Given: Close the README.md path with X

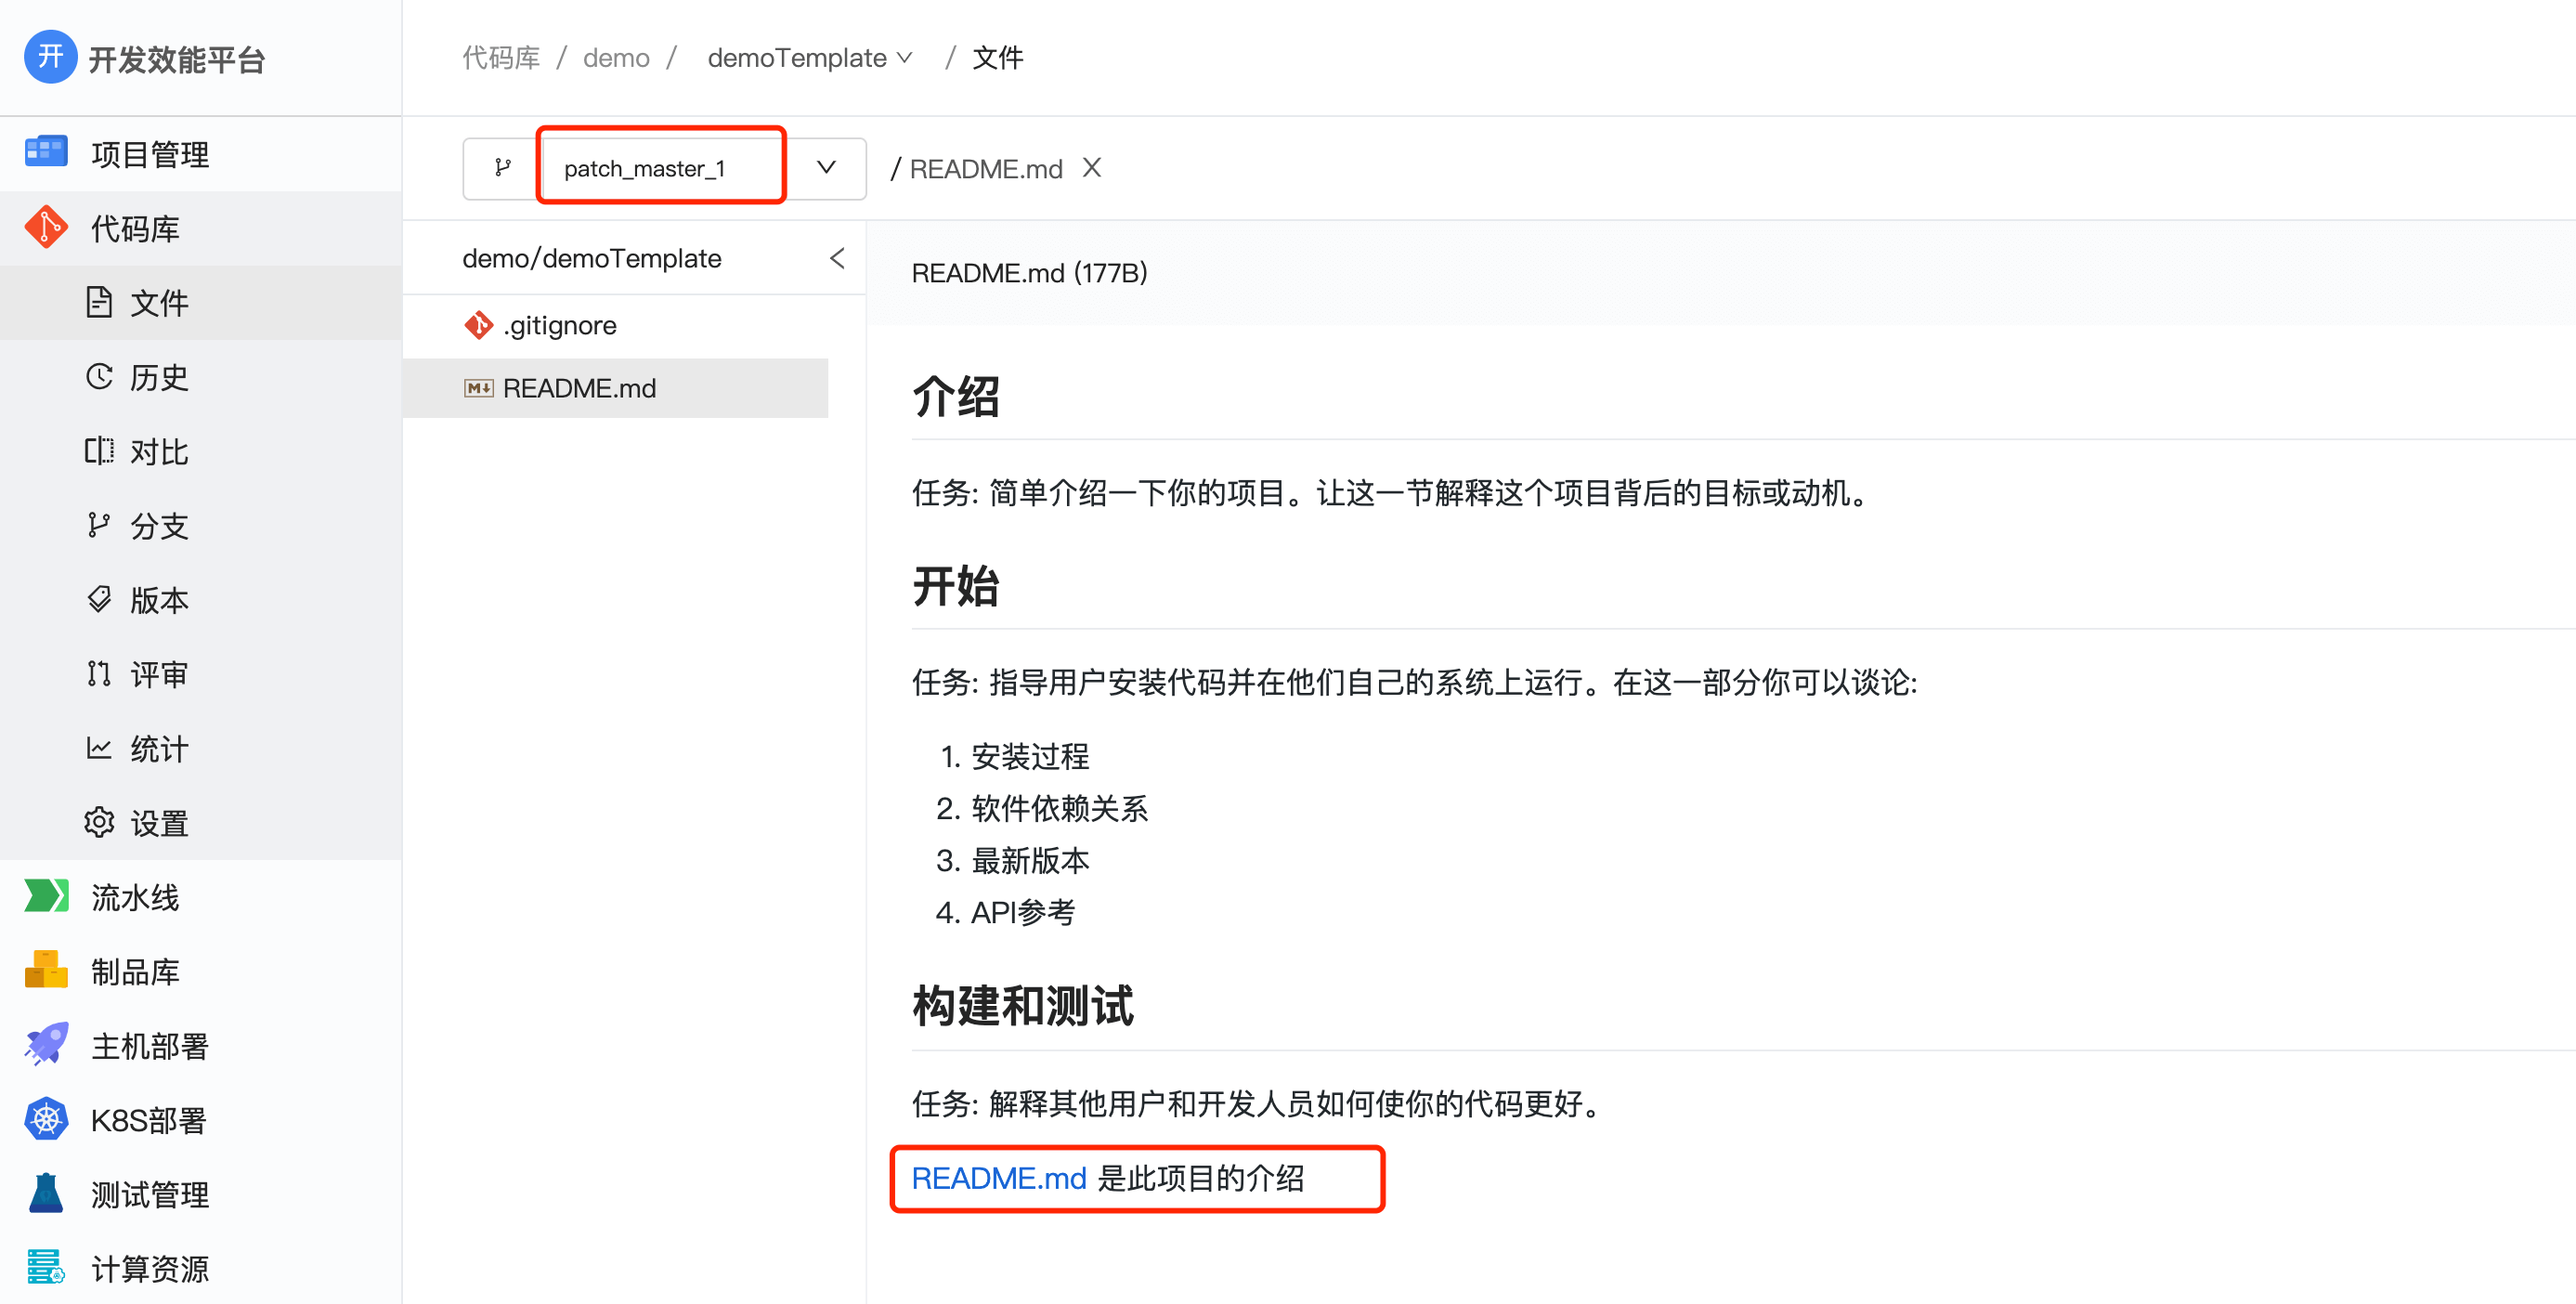Looking at the screenshot, I should pyautogui.click(x=1092, y=168).
